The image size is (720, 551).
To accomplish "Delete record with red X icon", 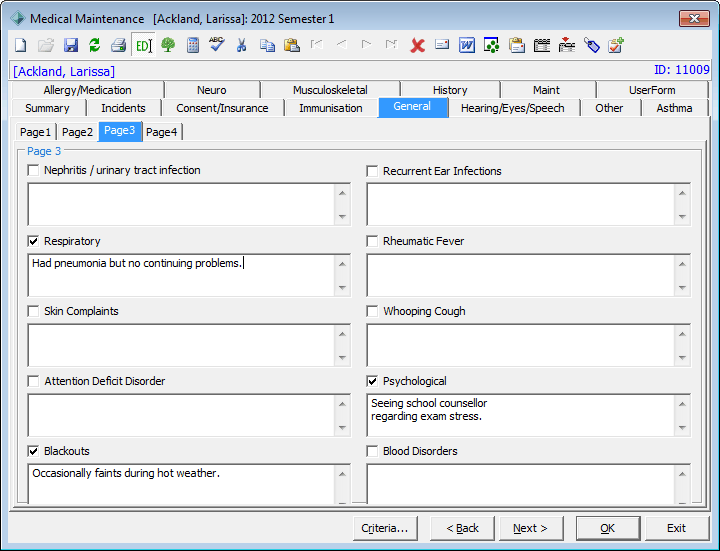I will click(417, 45).
